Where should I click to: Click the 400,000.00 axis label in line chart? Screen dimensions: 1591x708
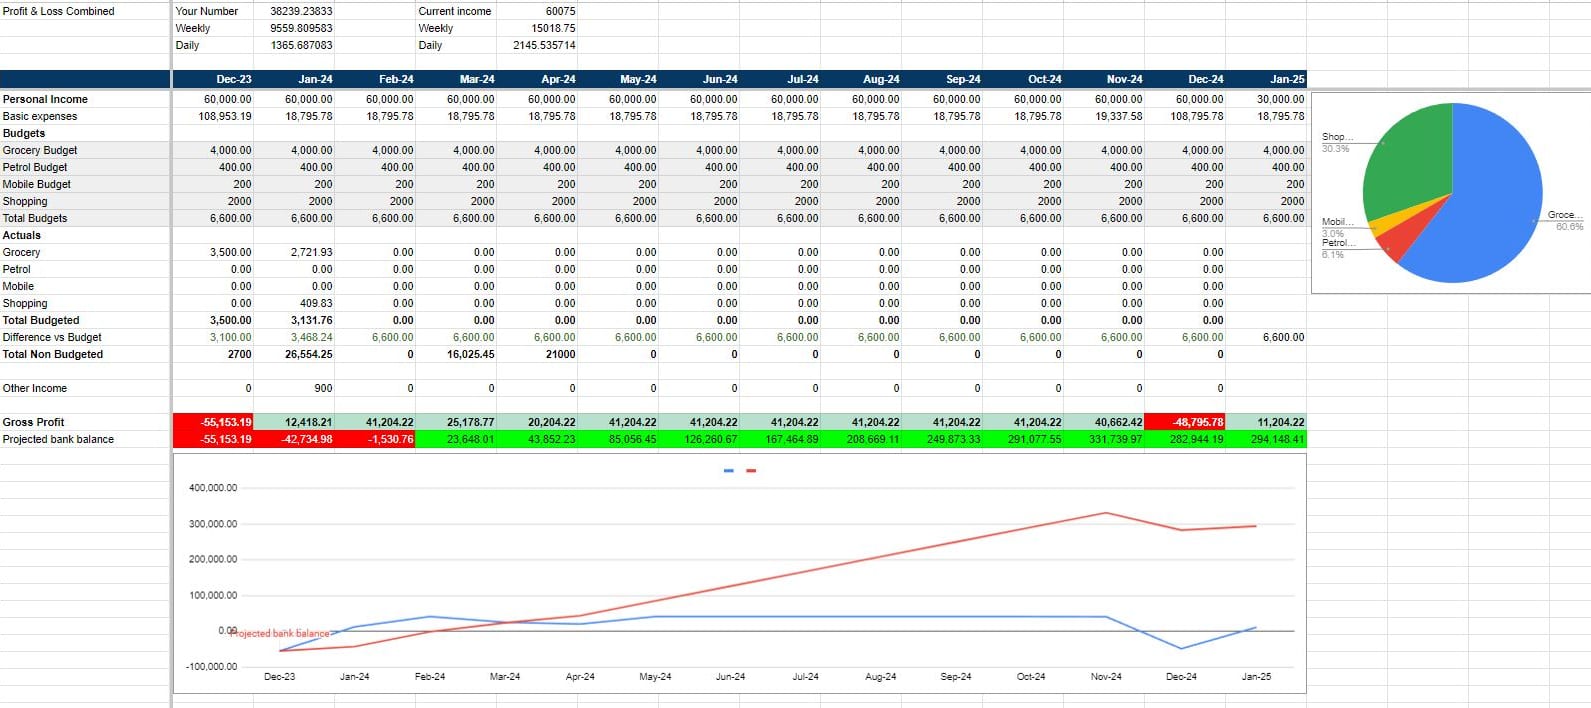(x=213, y=488)
